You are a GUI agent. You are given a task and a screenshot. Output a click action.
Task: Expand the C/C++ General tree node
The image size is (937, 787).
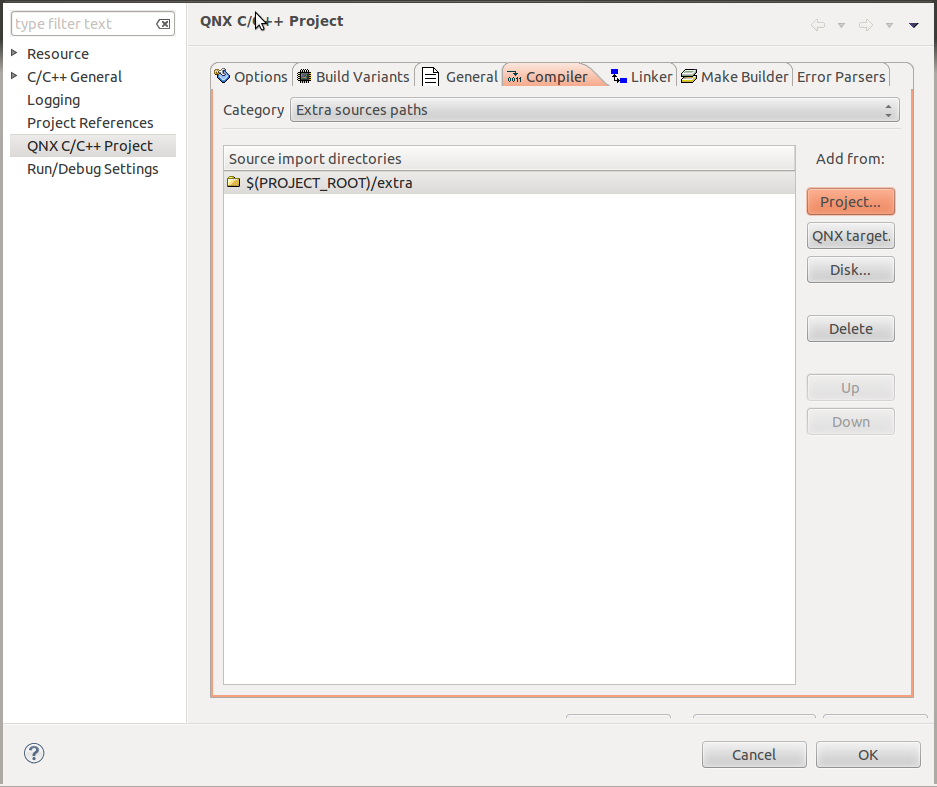click(14, 76)
